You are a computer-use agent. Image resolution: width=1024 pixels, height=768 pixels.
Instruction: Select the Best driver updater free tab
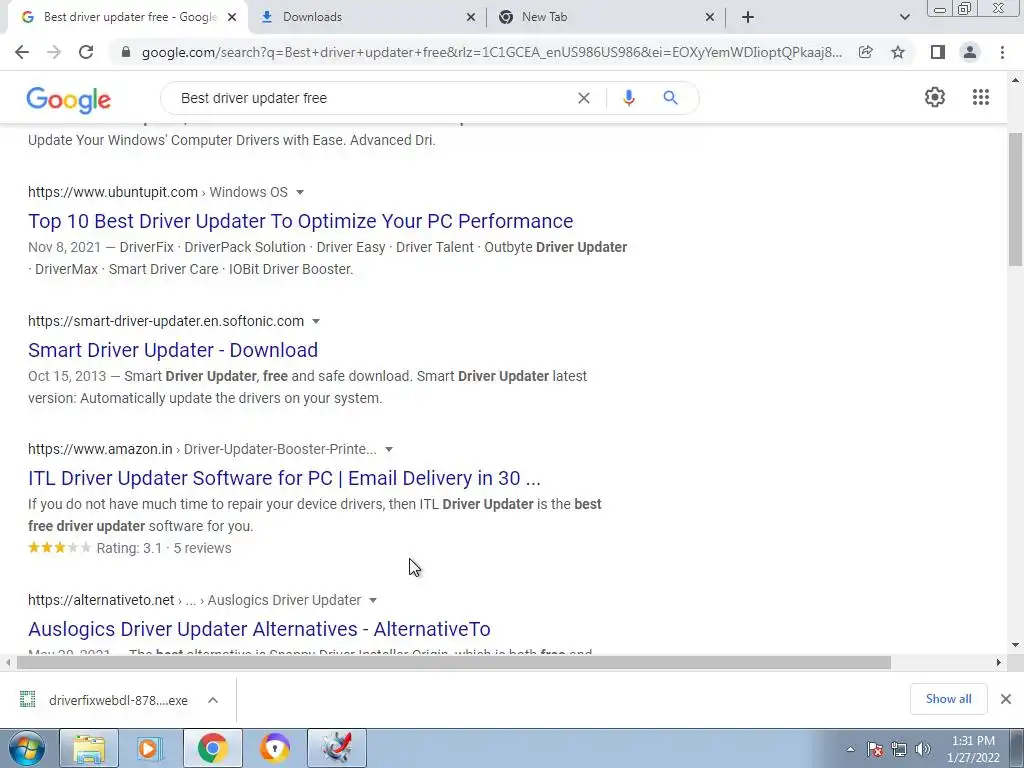tap(128, 17)
